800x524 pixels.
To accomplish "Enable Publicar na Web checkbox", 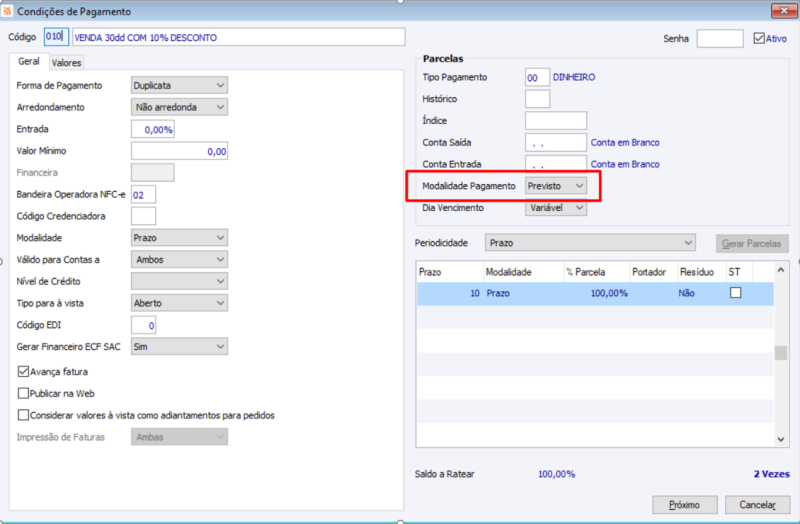I will tap(23, 393).
